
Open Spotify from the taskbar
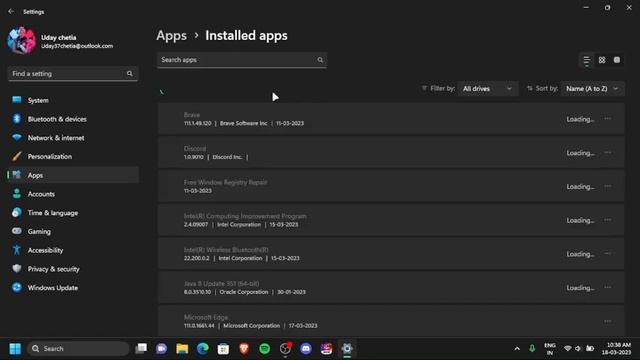[x=264, y=349]
